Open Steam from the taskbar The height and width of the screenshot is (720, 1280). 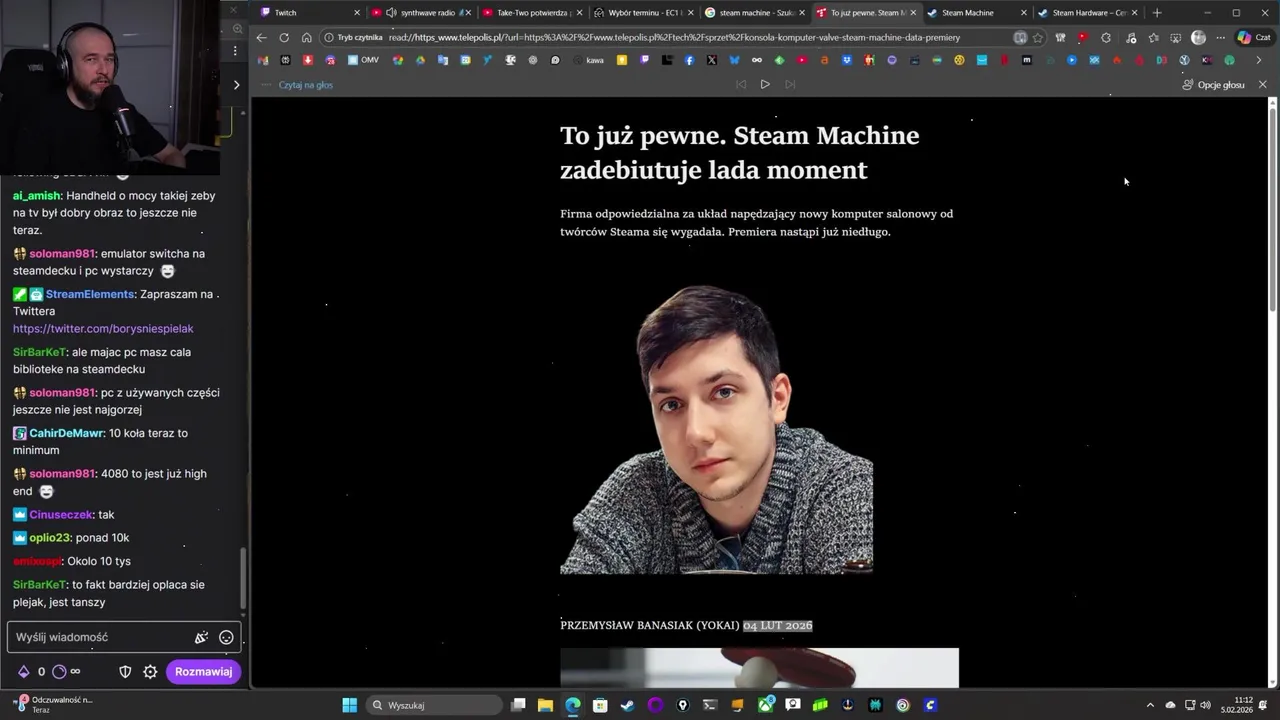(x=627, y=705)
